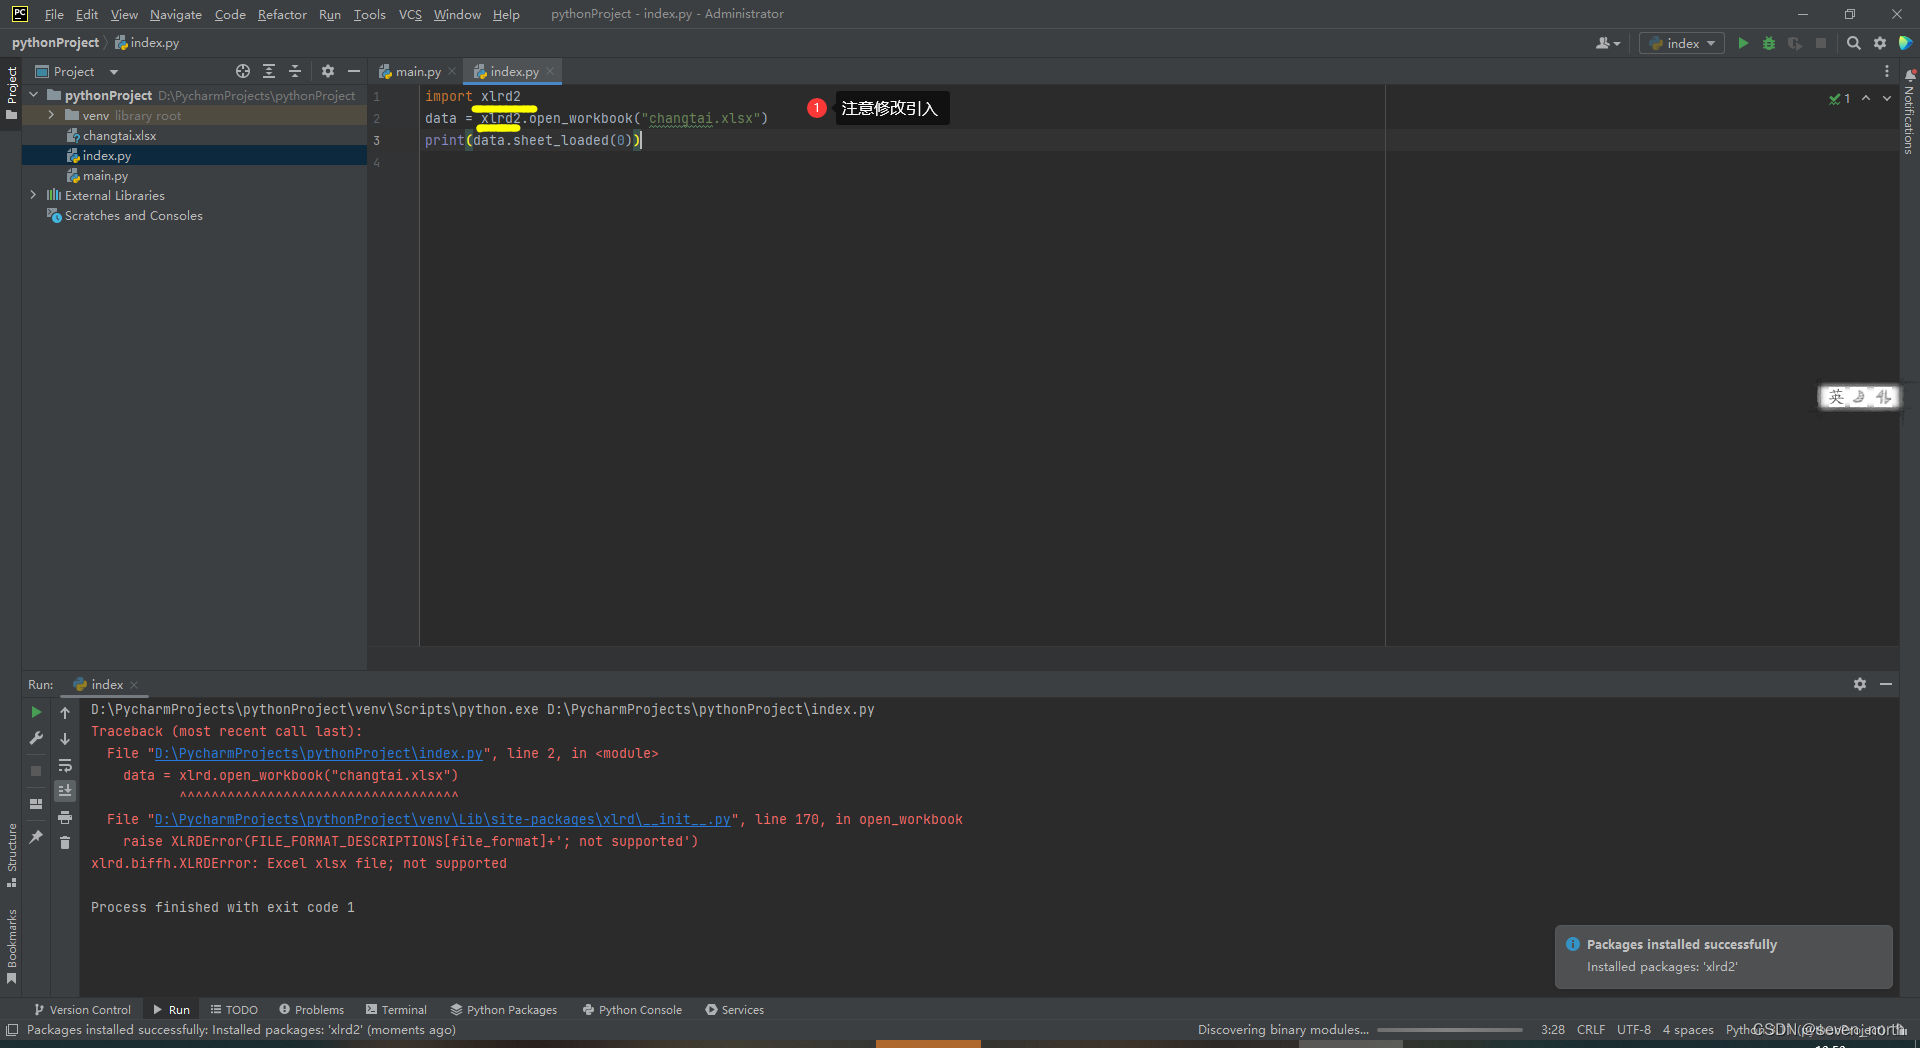Open Scratches and Consoles node
Screen dimensions: 1920x1048
[133, 215]
